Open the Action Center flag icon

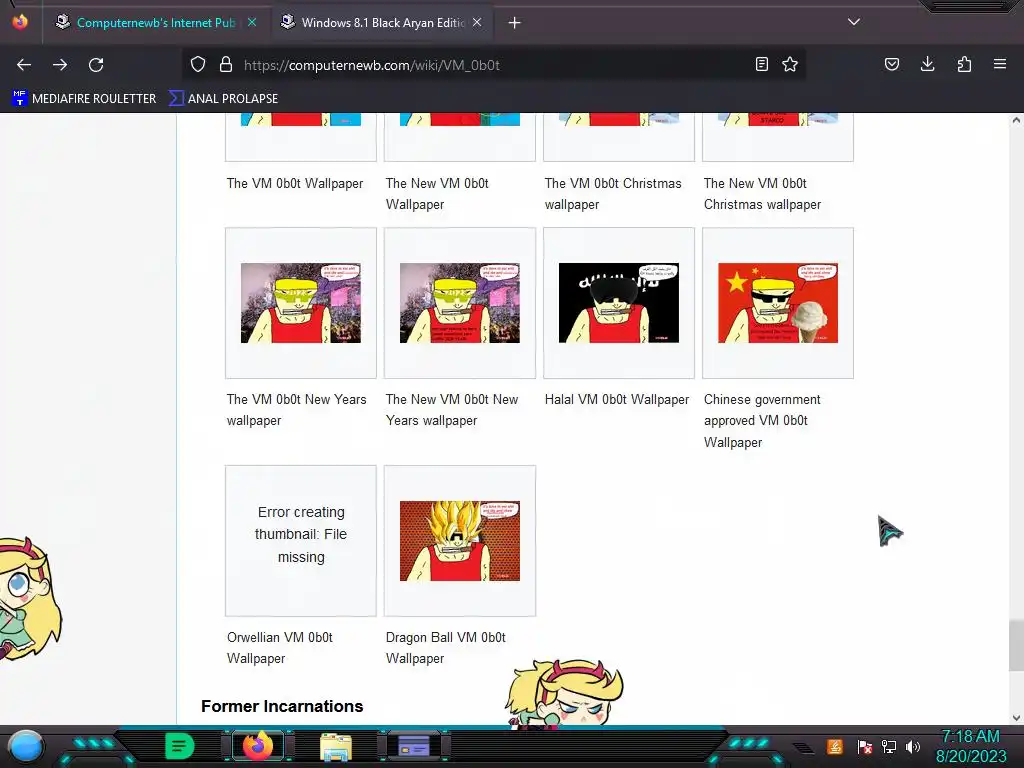point(865,746)
